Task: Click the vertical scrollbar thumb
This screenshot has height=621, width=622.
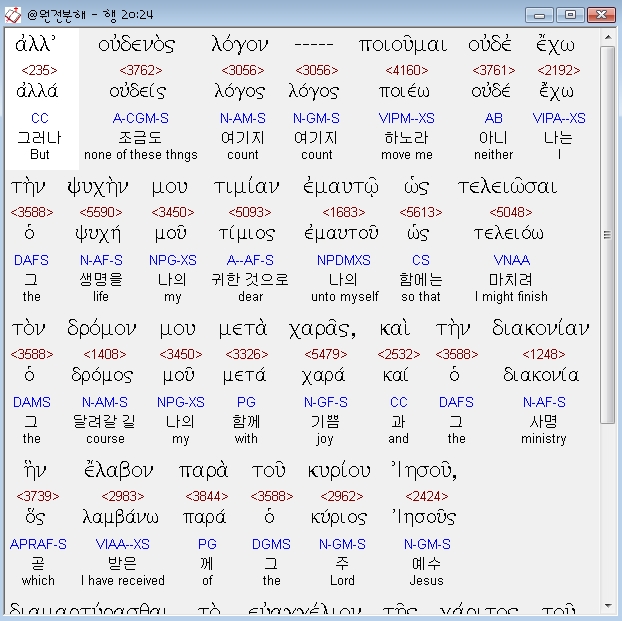Action: pyautogui.click(x=608, y=235)
